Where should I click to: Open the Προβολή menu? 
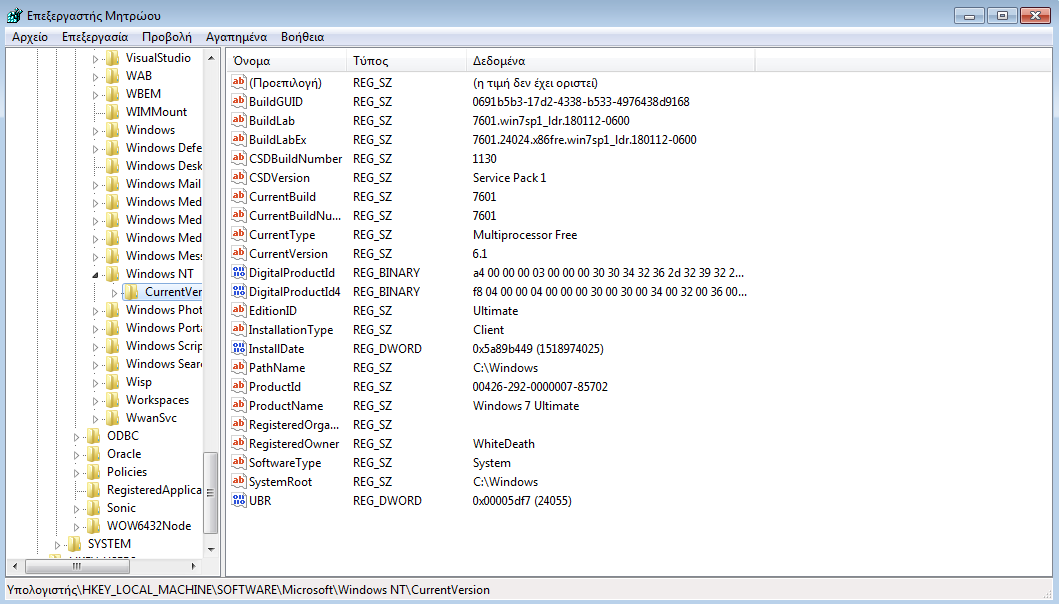[x=167, y=36]
